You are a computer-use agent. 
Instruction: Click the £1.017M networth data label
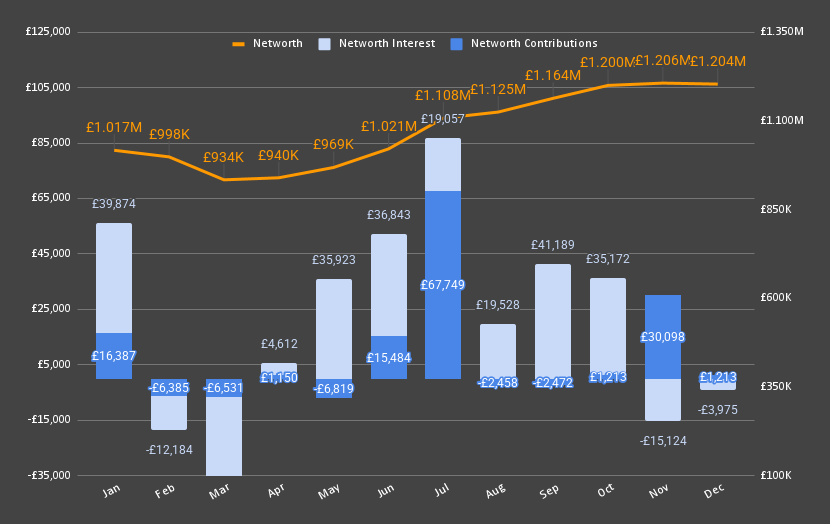click(114, 127)
